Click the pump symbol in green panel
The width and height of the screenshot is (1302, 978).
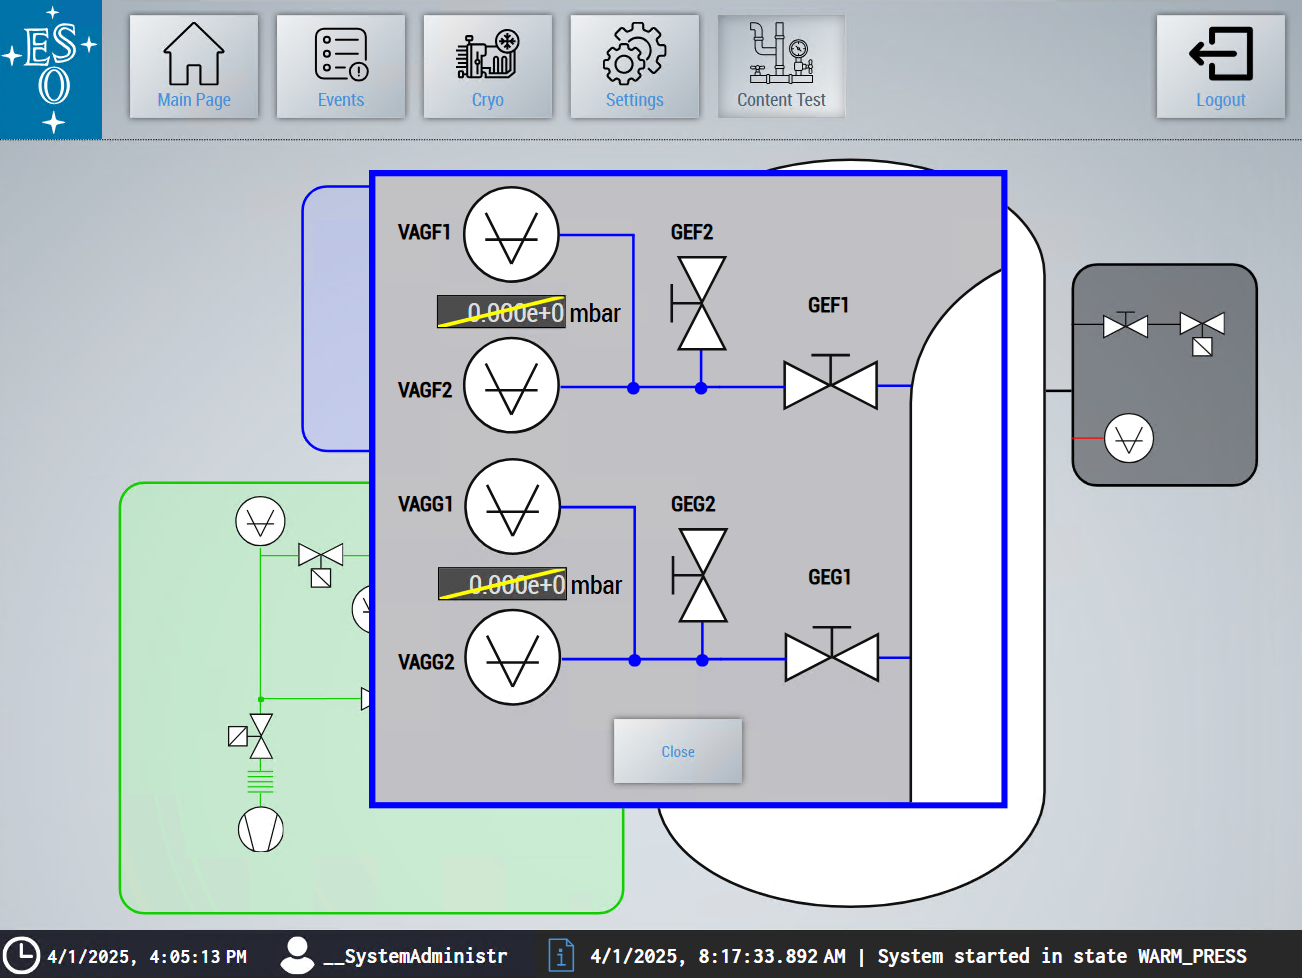pyautogui.click(x=260, y=829)
